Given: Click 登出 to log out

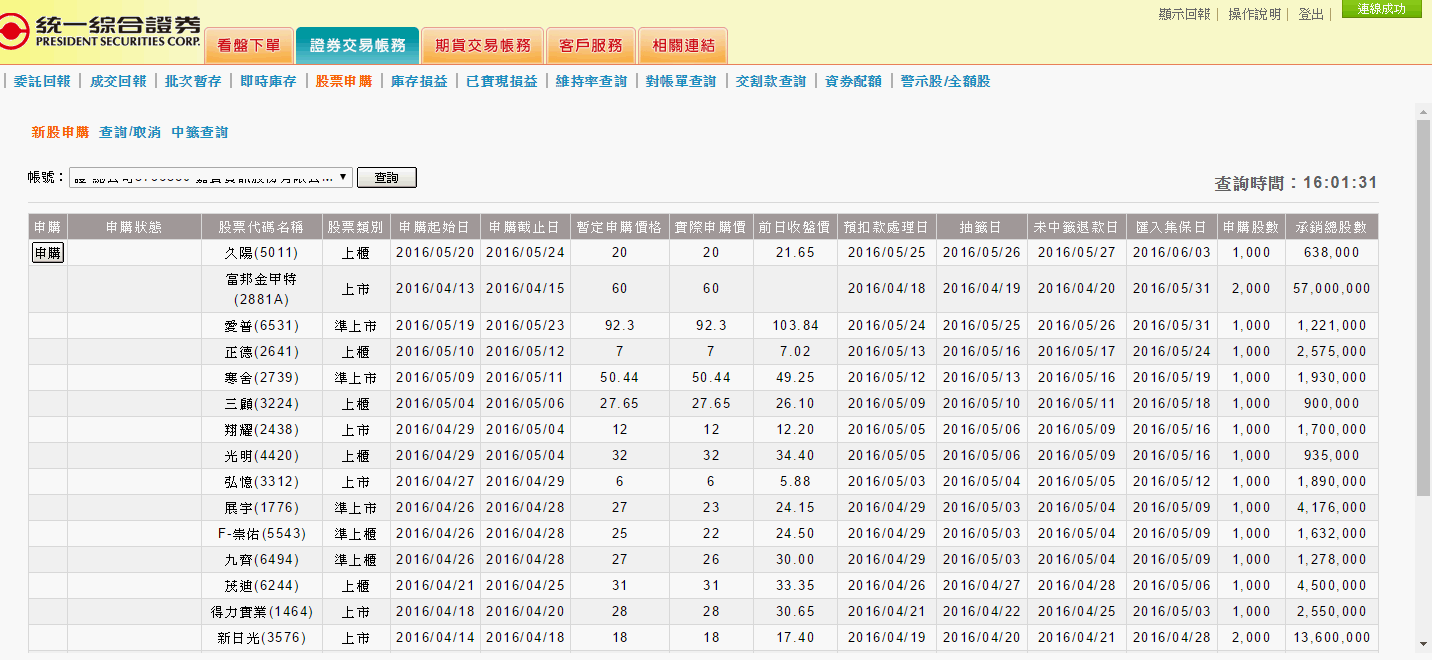Looking at the screenshot, I should click(1310, 14).
